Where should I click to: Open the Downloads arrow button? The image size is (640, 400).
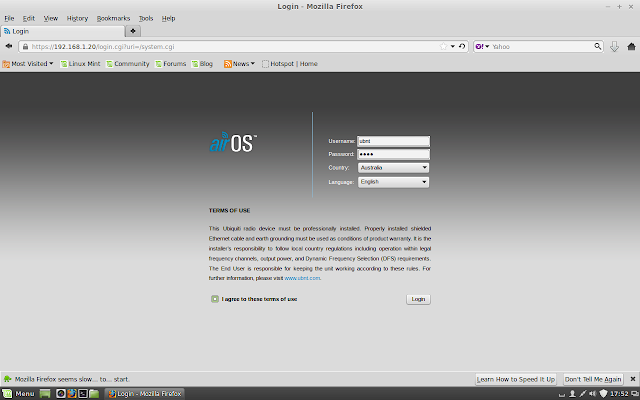tap(614, 47)
